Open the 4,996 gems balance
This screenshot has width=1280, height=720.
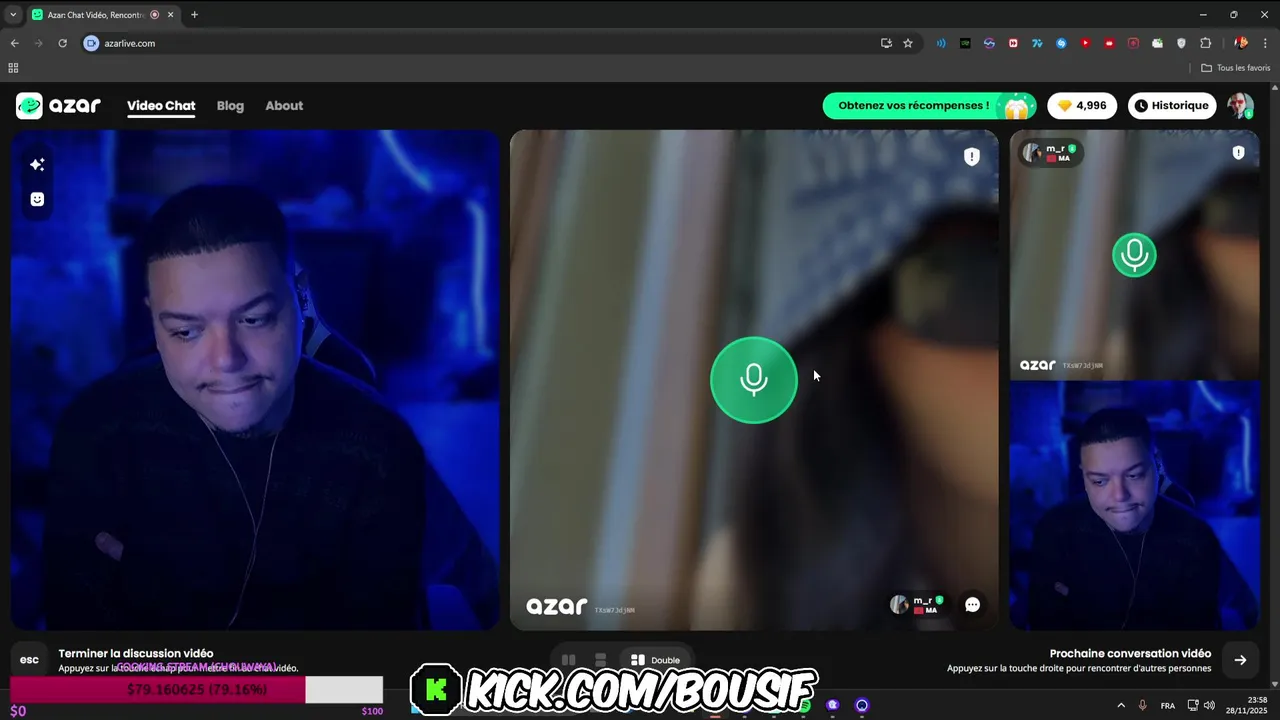(1082, 106)
